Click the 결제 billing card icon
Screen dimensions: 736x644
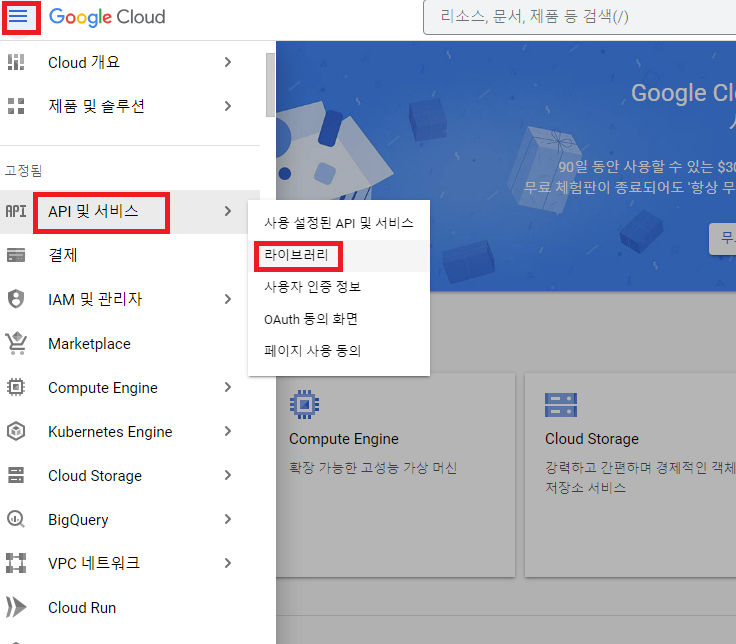(x=16, y=255)
